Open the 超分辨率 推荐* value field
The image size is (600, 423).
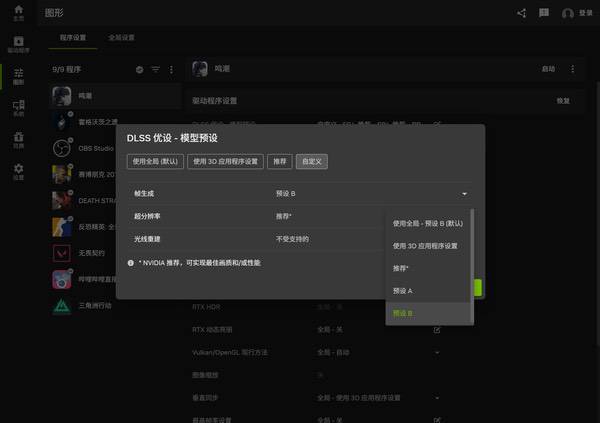click(x=284, y=216)
